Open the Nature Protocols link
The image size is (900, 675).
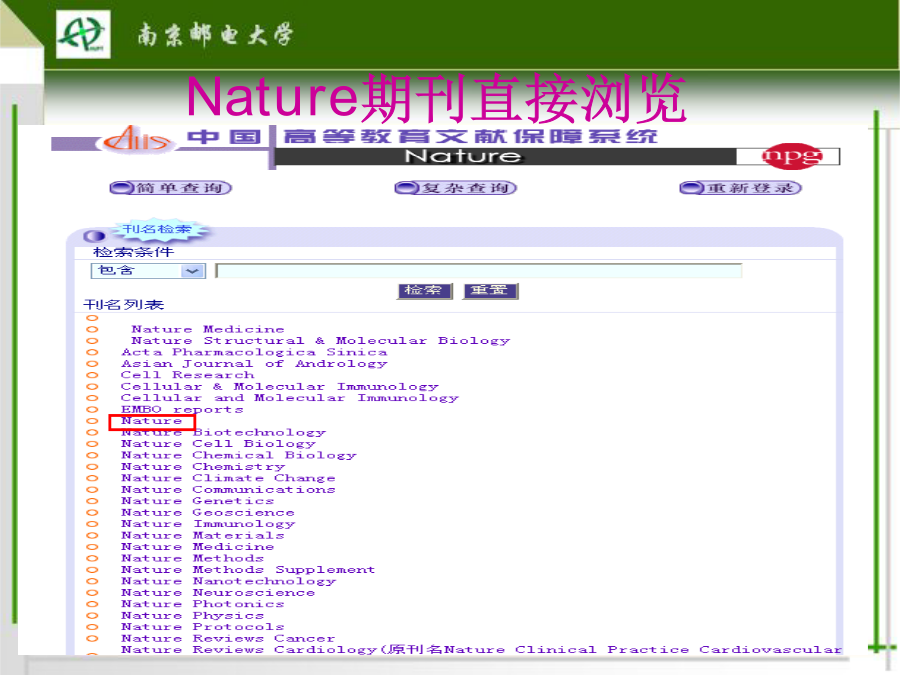click(203, 627)
